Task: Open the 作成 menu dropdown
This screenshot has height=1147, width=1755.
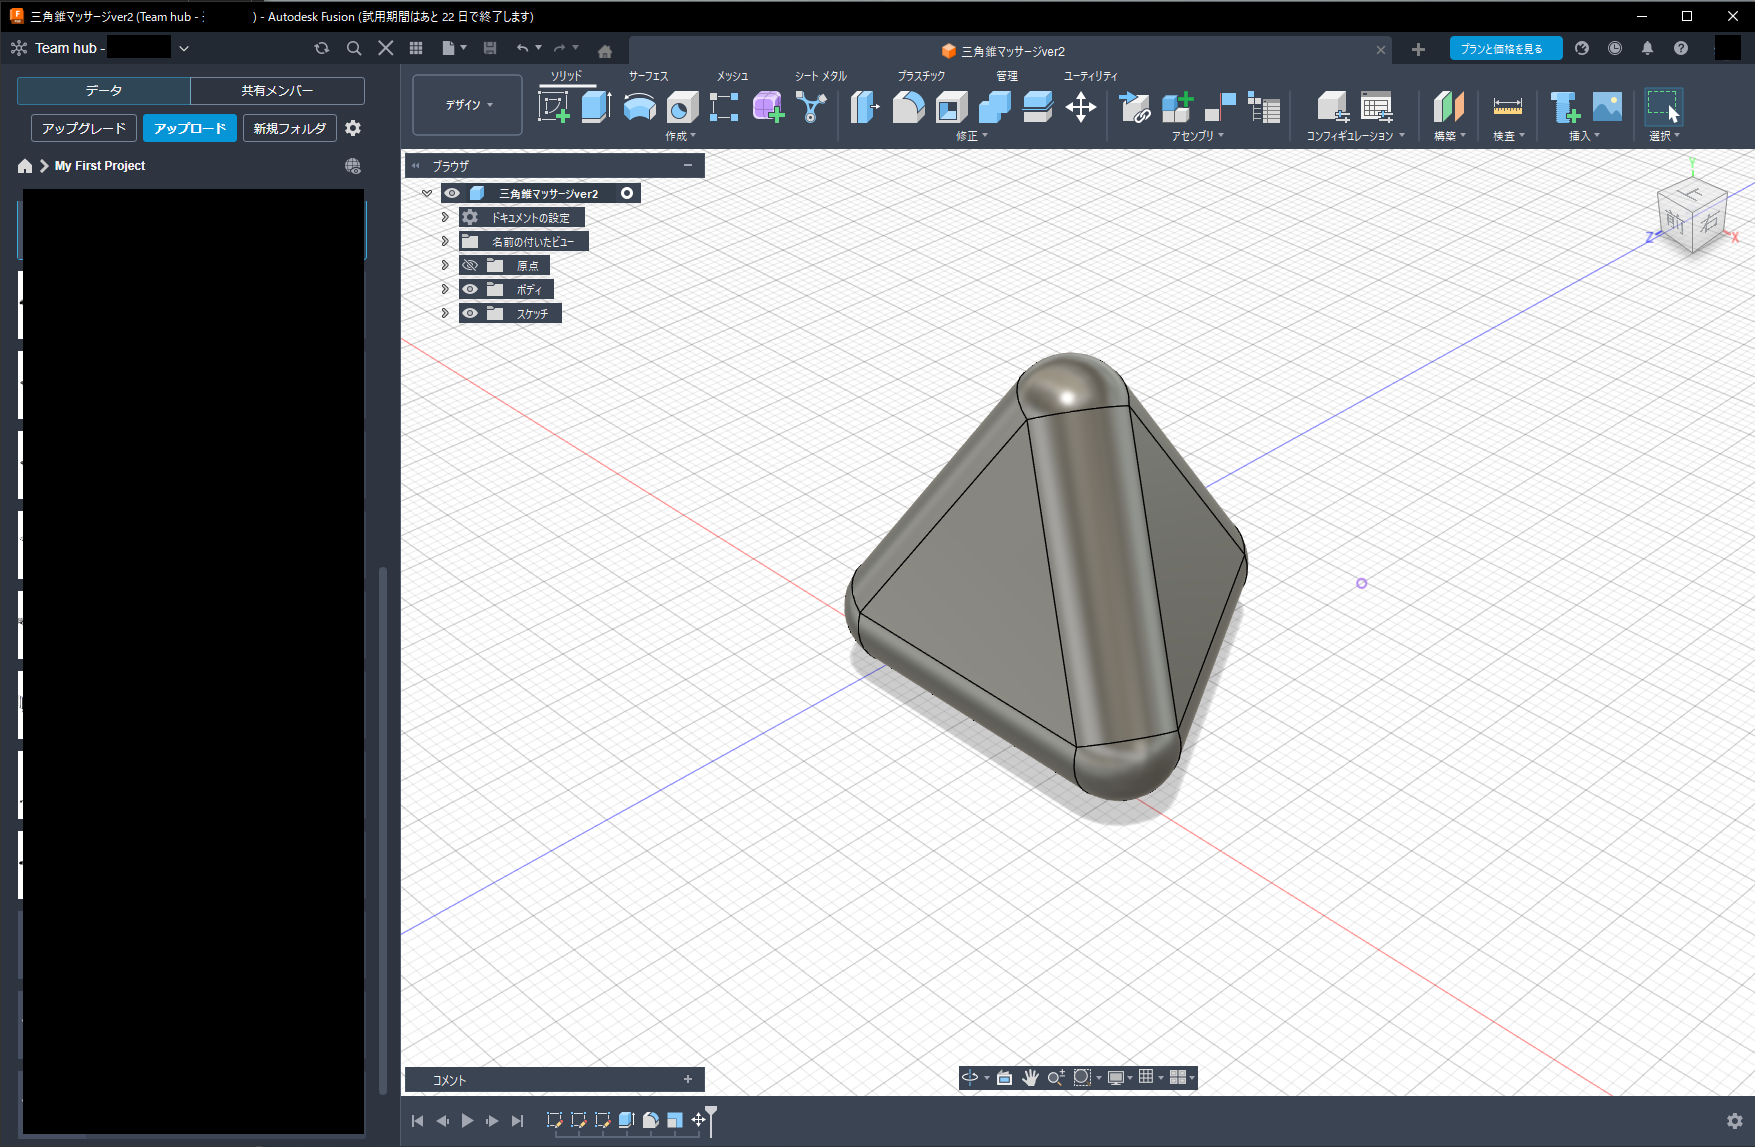Action: point(680,136)
